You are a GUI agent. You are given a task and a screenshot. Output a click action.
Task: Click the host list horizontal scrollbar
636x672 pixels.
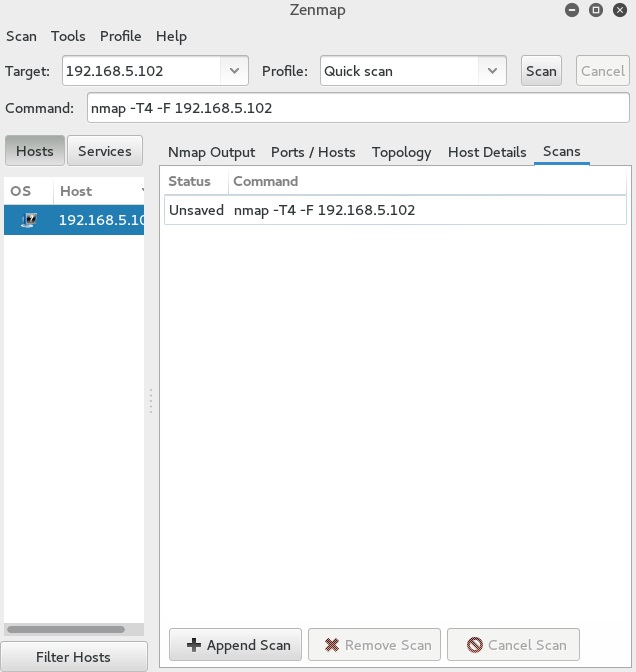66,629
